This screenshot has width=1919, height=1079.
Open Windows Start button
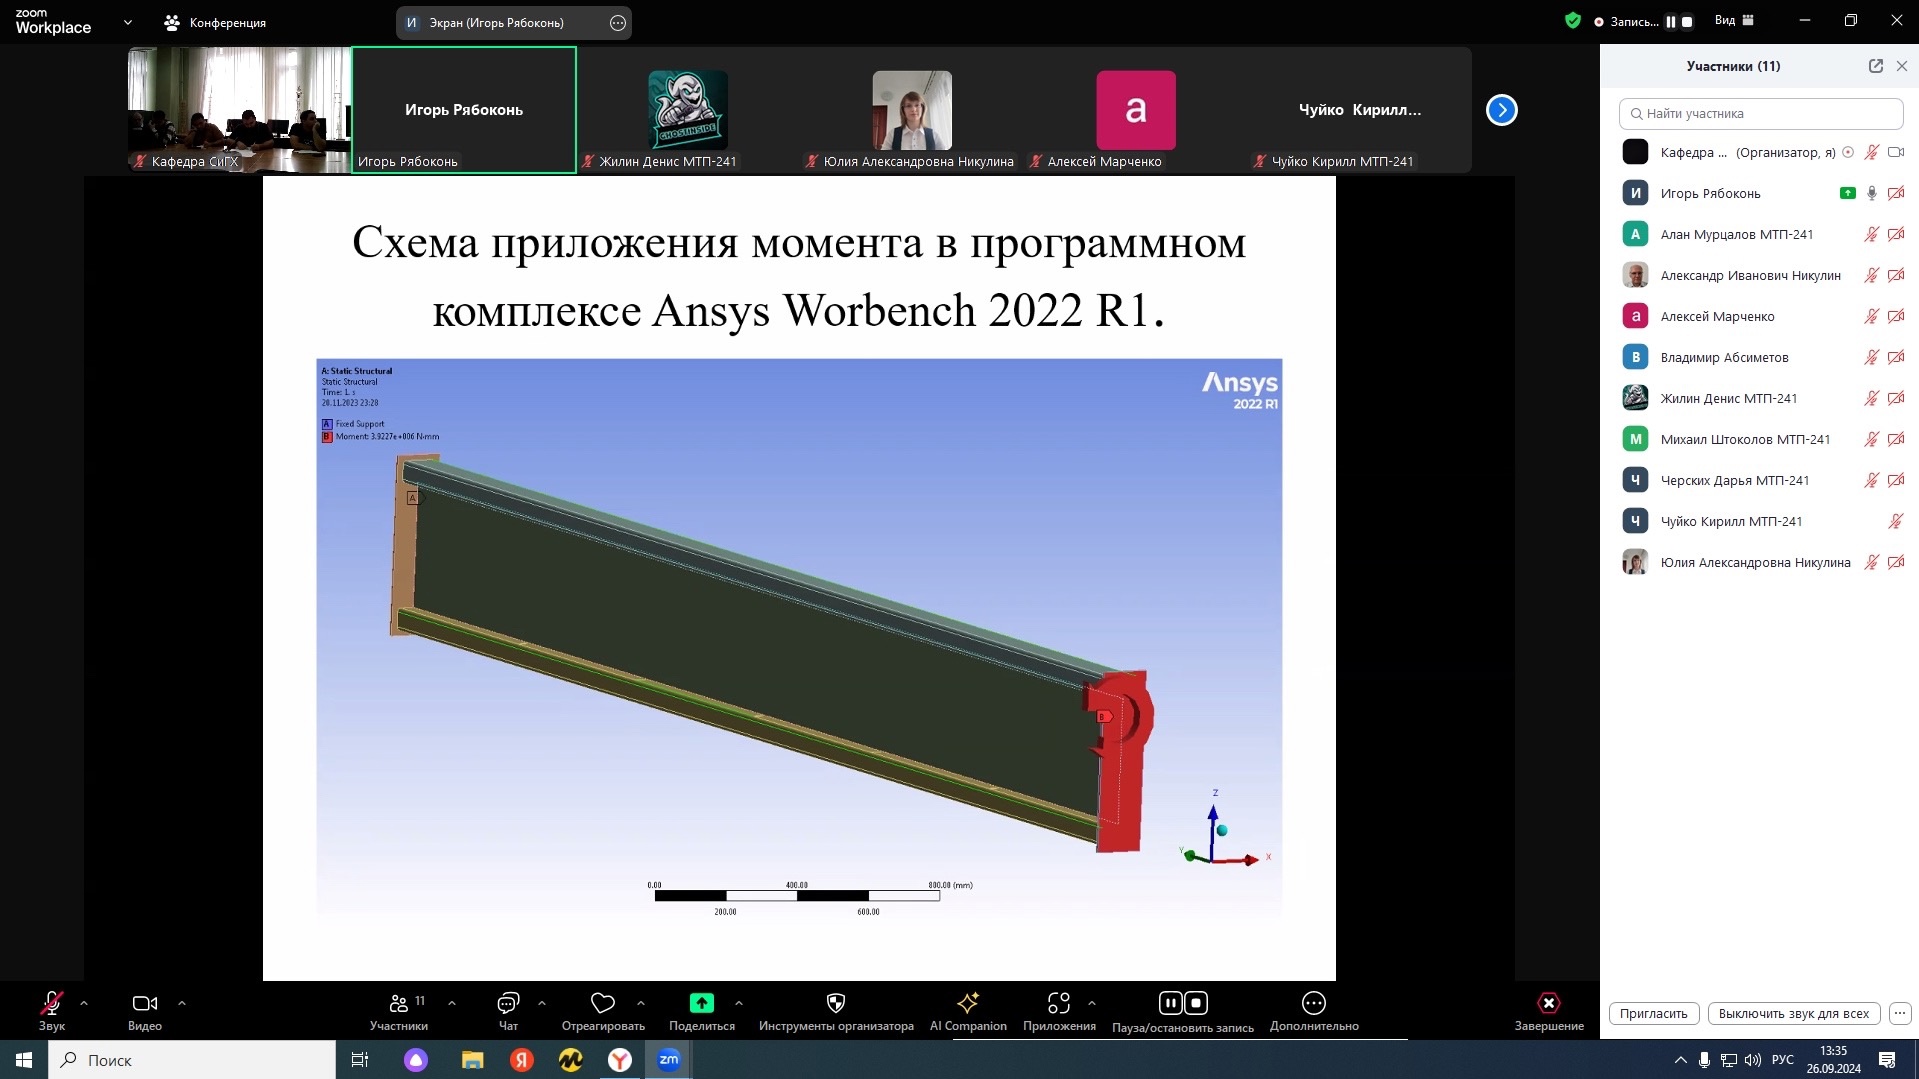point(24,1060)
